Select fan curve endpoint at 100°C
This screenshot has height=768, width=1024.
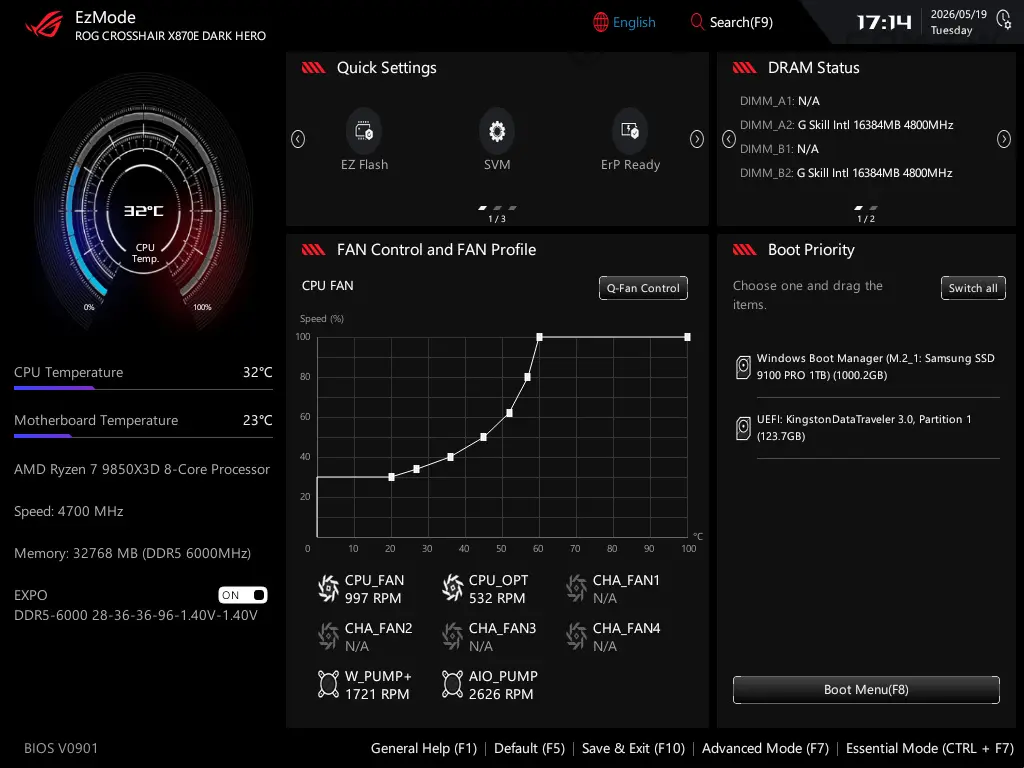[687, 337]
